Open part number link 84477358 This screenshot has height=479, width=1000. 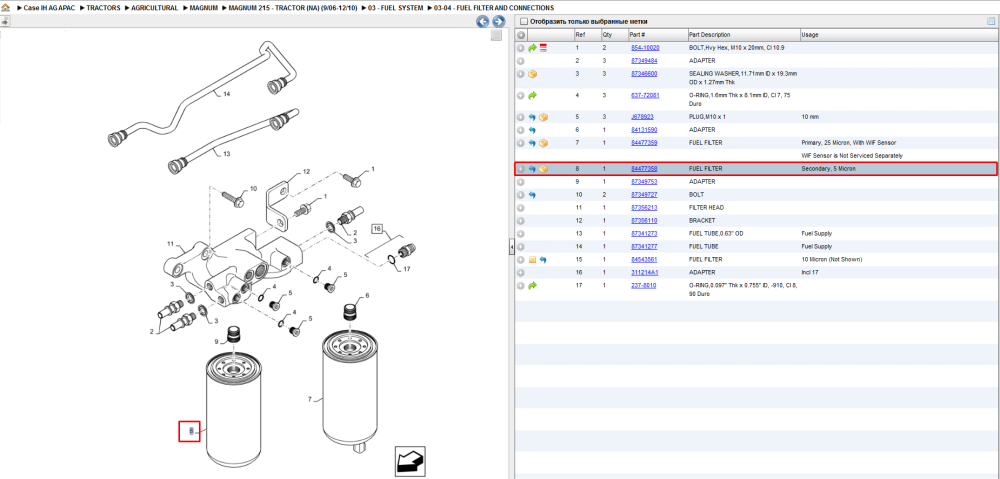(644, 169)
